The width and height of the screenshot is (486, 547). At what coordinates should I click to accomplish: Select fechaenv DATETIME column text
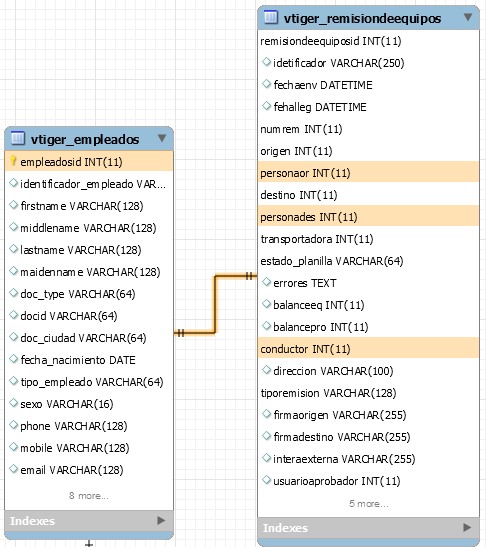coord(323,85)
